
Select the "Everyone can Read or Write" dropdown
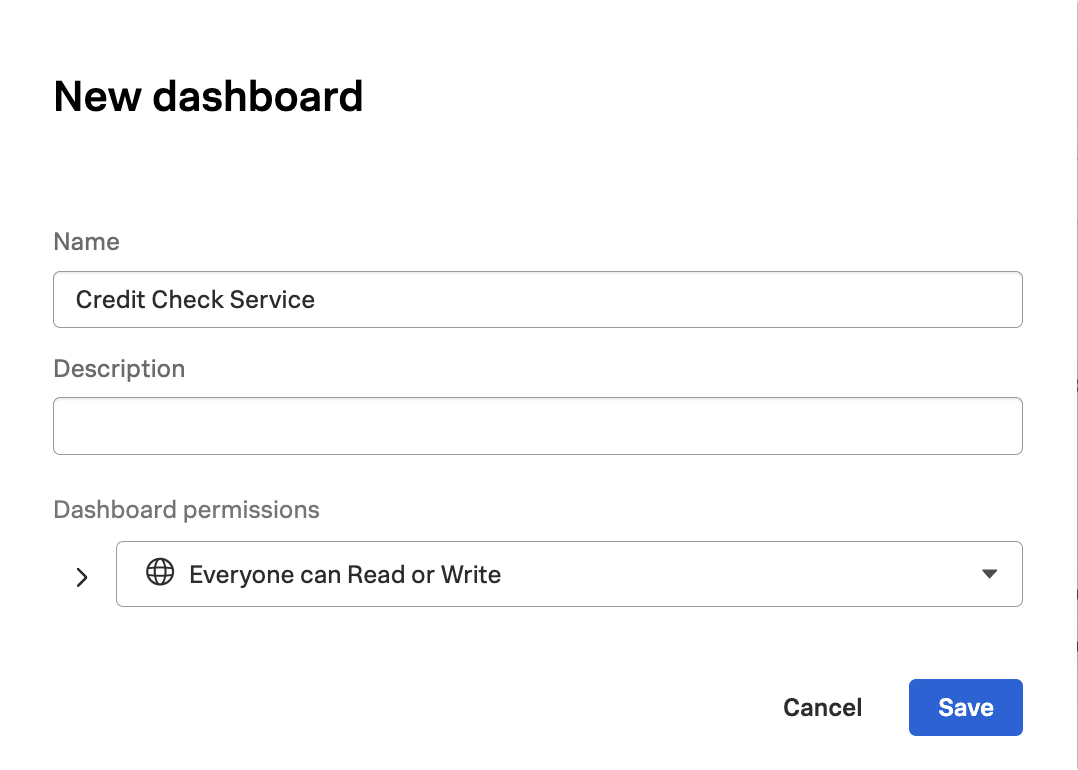[x=568, y=574]
